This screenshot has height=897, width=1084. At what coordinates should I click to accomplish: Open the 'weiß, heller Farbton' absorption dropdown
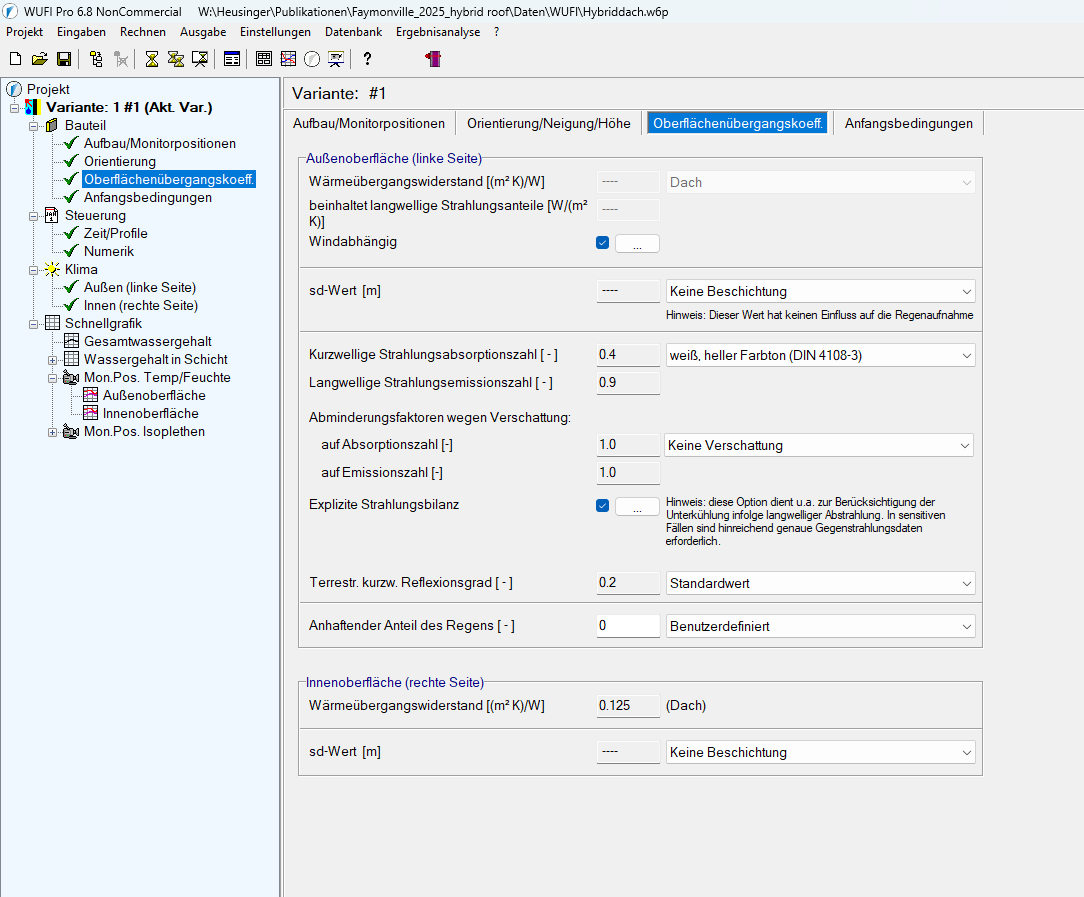[x=819, y=355]
